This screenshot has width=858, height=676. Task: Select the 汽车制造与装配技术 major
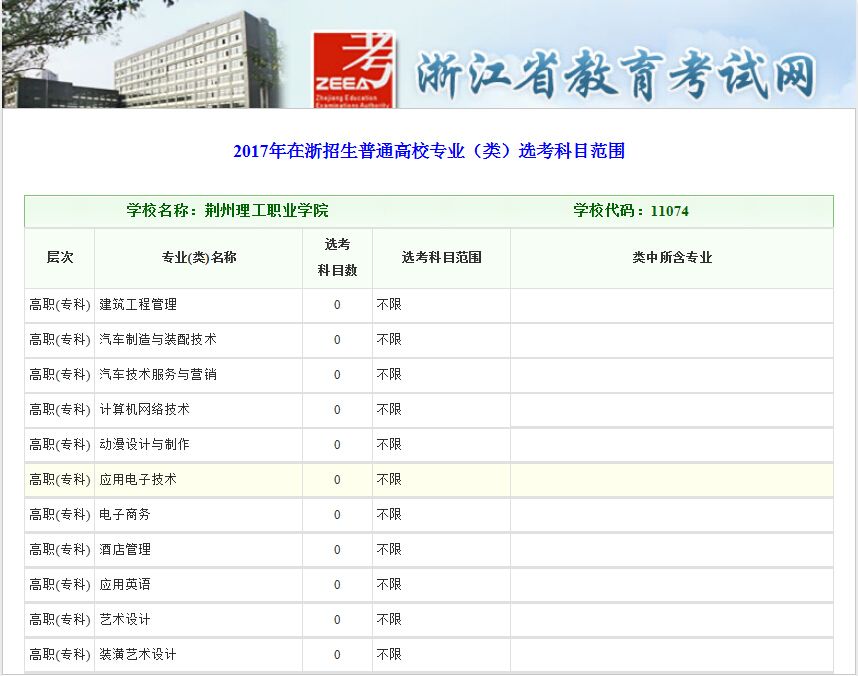coord(158,339)
